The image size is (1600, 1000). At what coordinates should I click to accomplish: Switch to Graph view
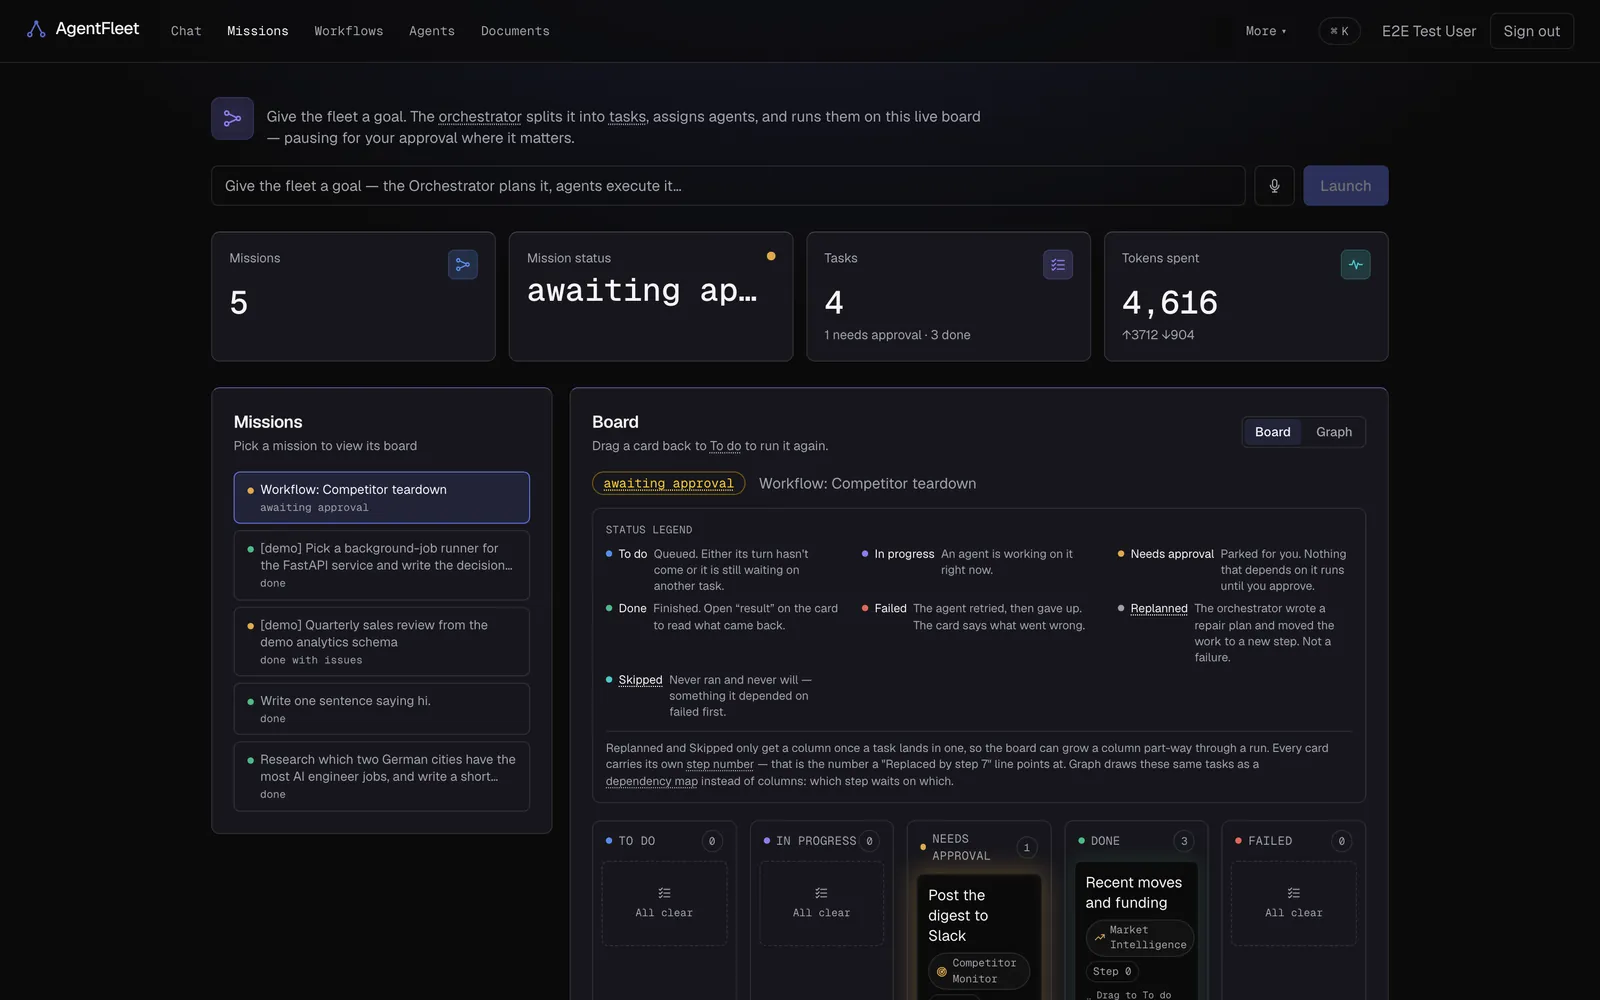1333,432
